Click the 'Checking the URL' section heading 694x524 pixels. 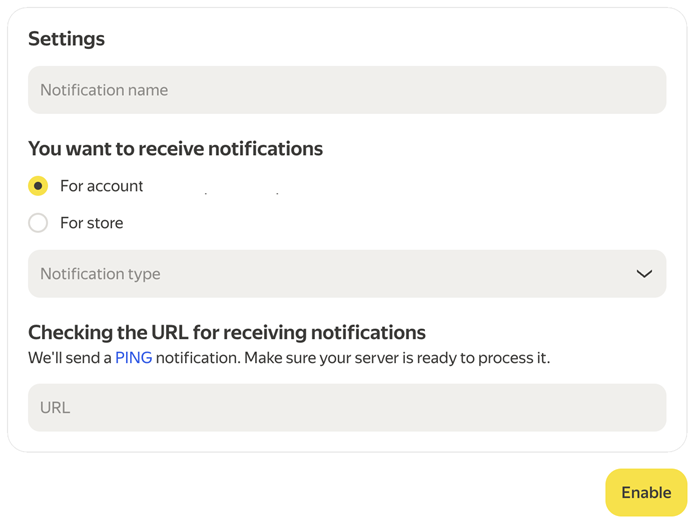click(x=226, y=333)
